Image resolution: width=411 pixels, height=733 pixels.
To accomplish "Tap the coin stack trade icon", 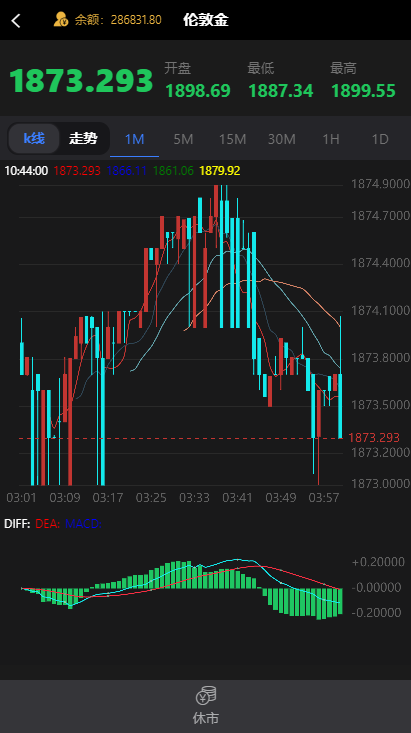I will 206,695.
